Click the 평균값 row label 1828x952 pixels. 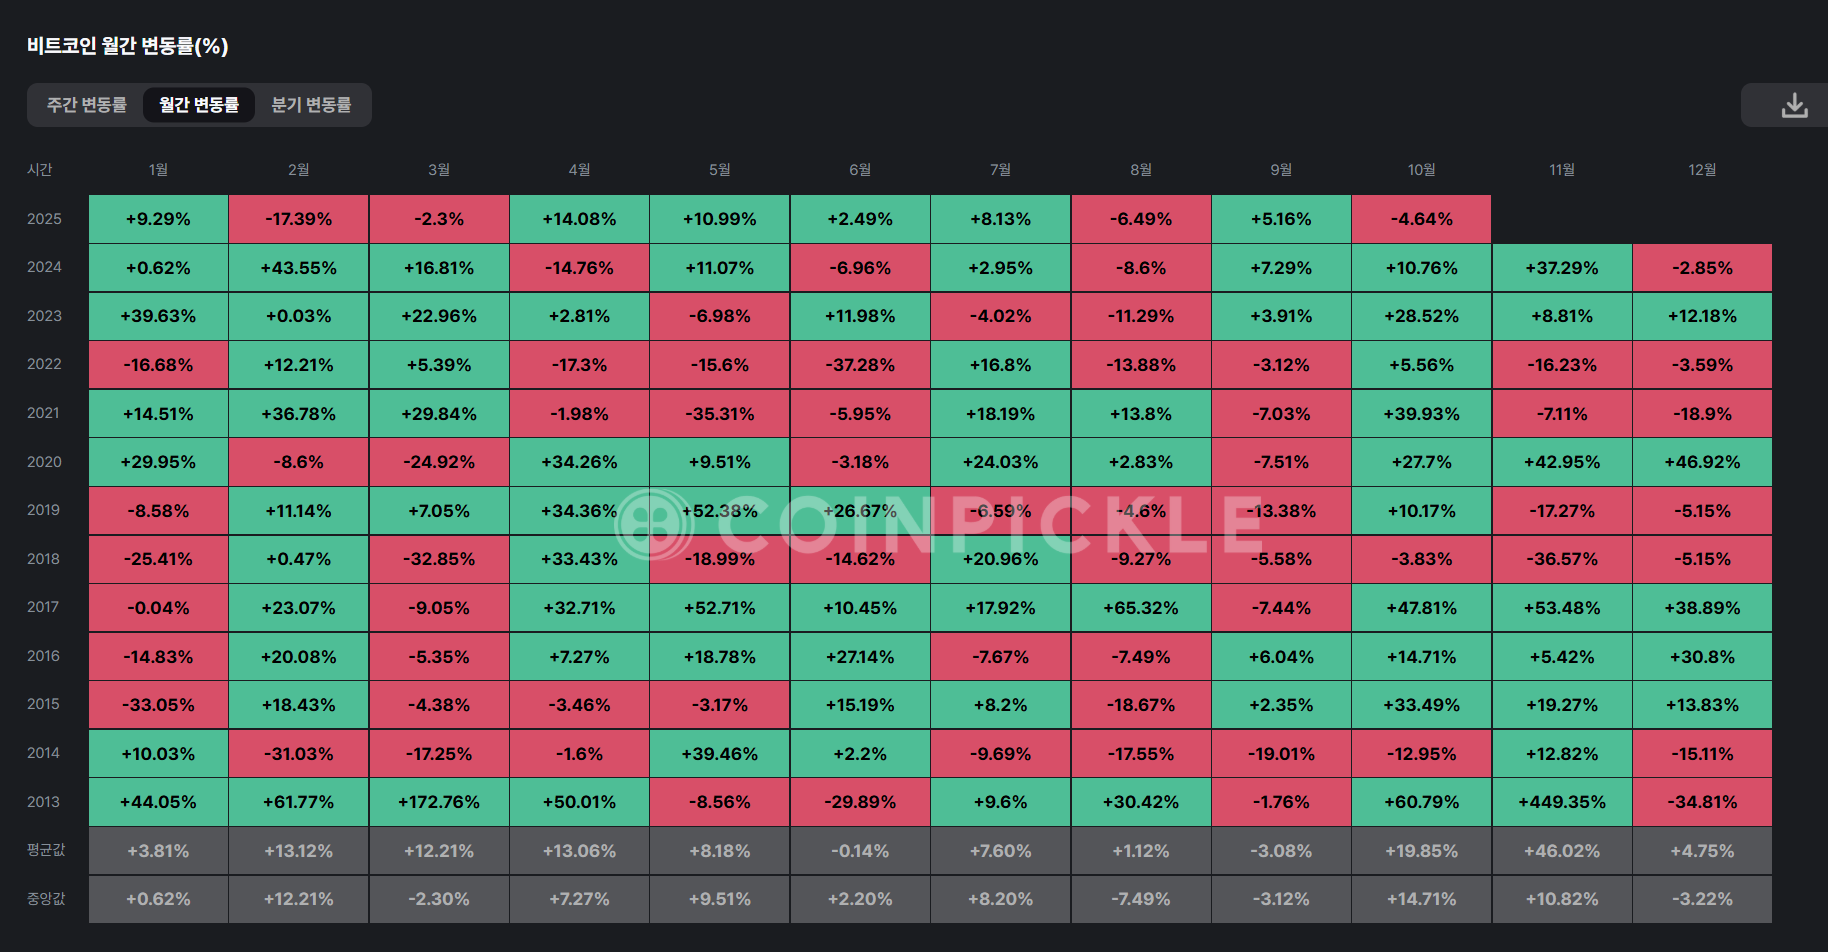click(x=46, y=850)
